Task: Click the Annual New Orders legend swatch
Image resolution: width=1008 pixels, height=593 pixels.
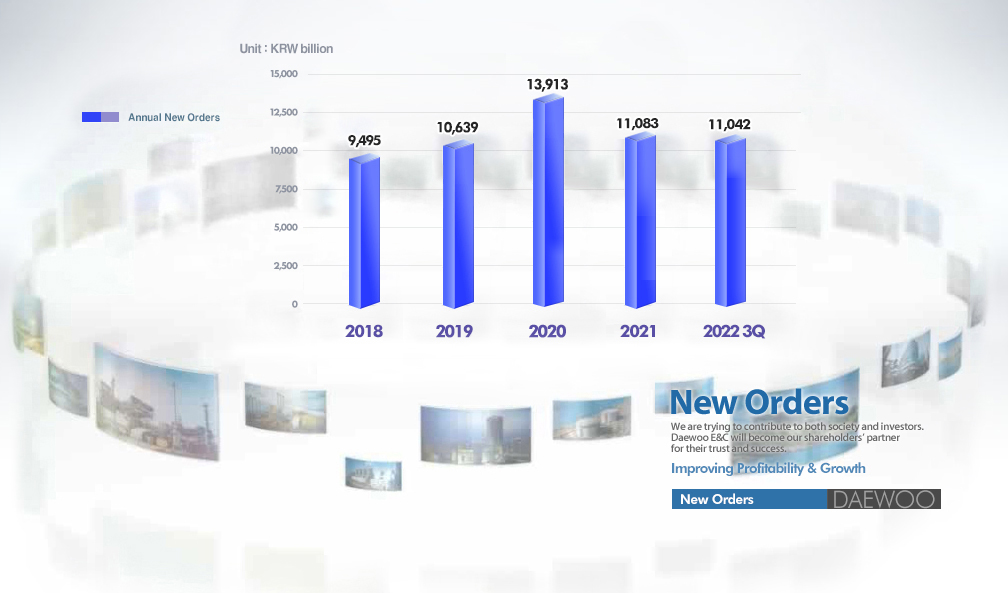Action: (100, 117)
